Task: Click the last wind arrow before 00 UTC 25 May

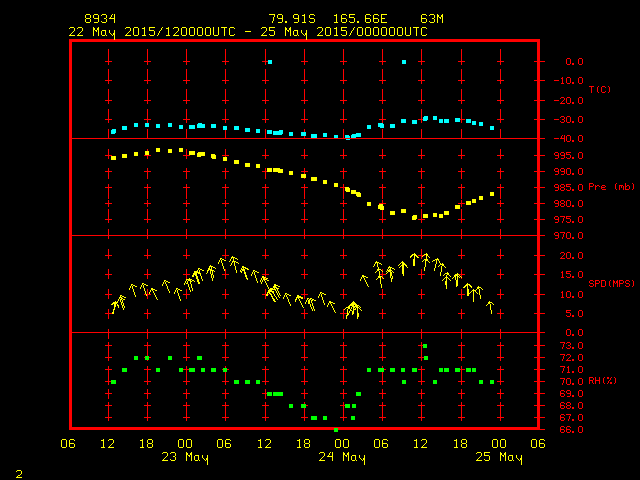Action: (x=491, y=307)
